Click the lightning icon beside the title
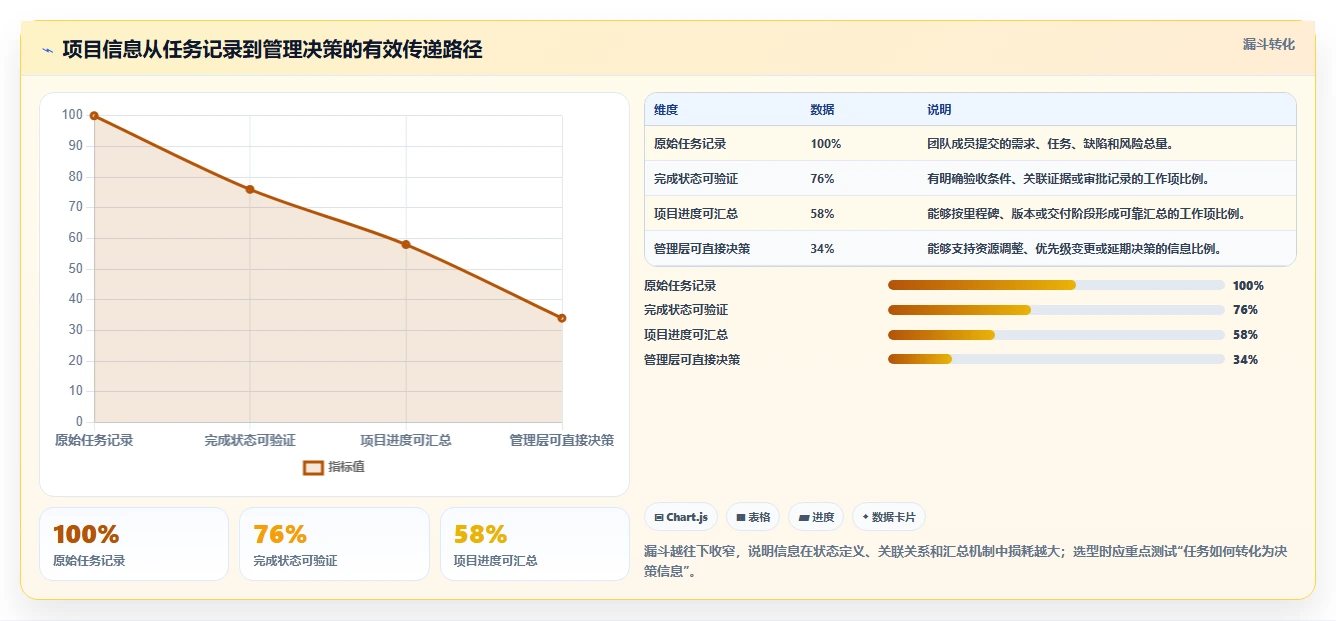The height and width of the screenshot is (621, 1336). 47,50
